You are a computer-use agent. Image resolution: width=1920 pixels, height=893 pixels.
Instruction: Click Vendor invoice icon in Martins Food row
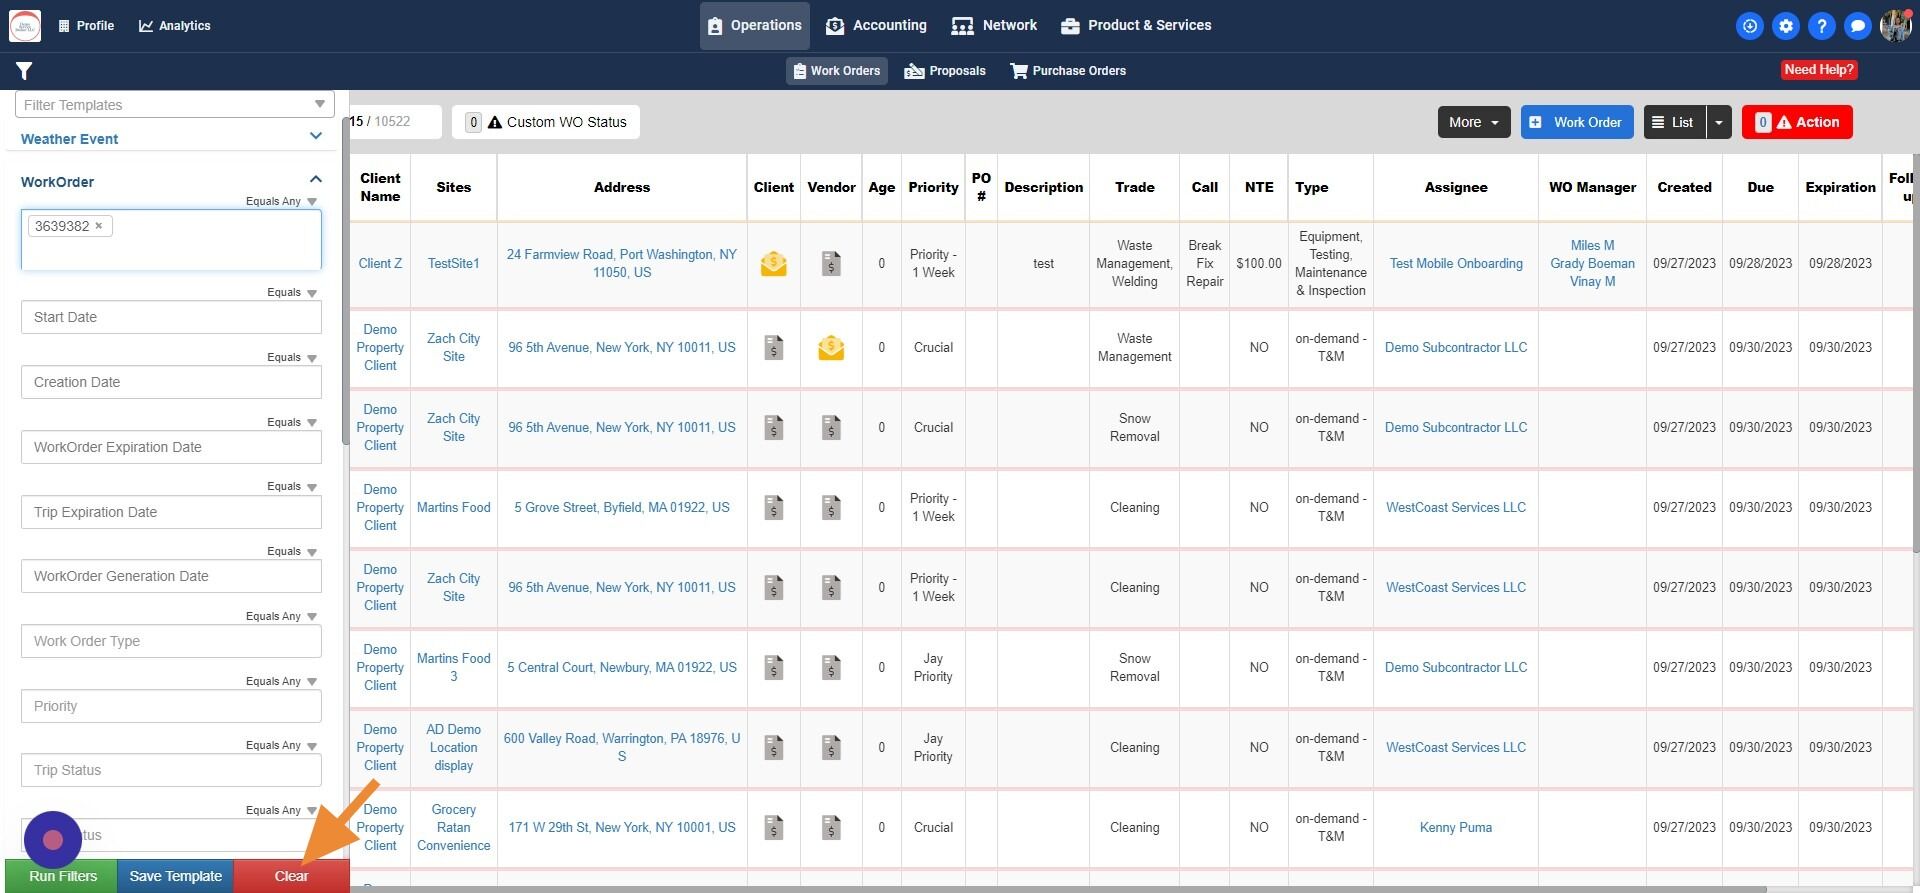coord(831,508)
